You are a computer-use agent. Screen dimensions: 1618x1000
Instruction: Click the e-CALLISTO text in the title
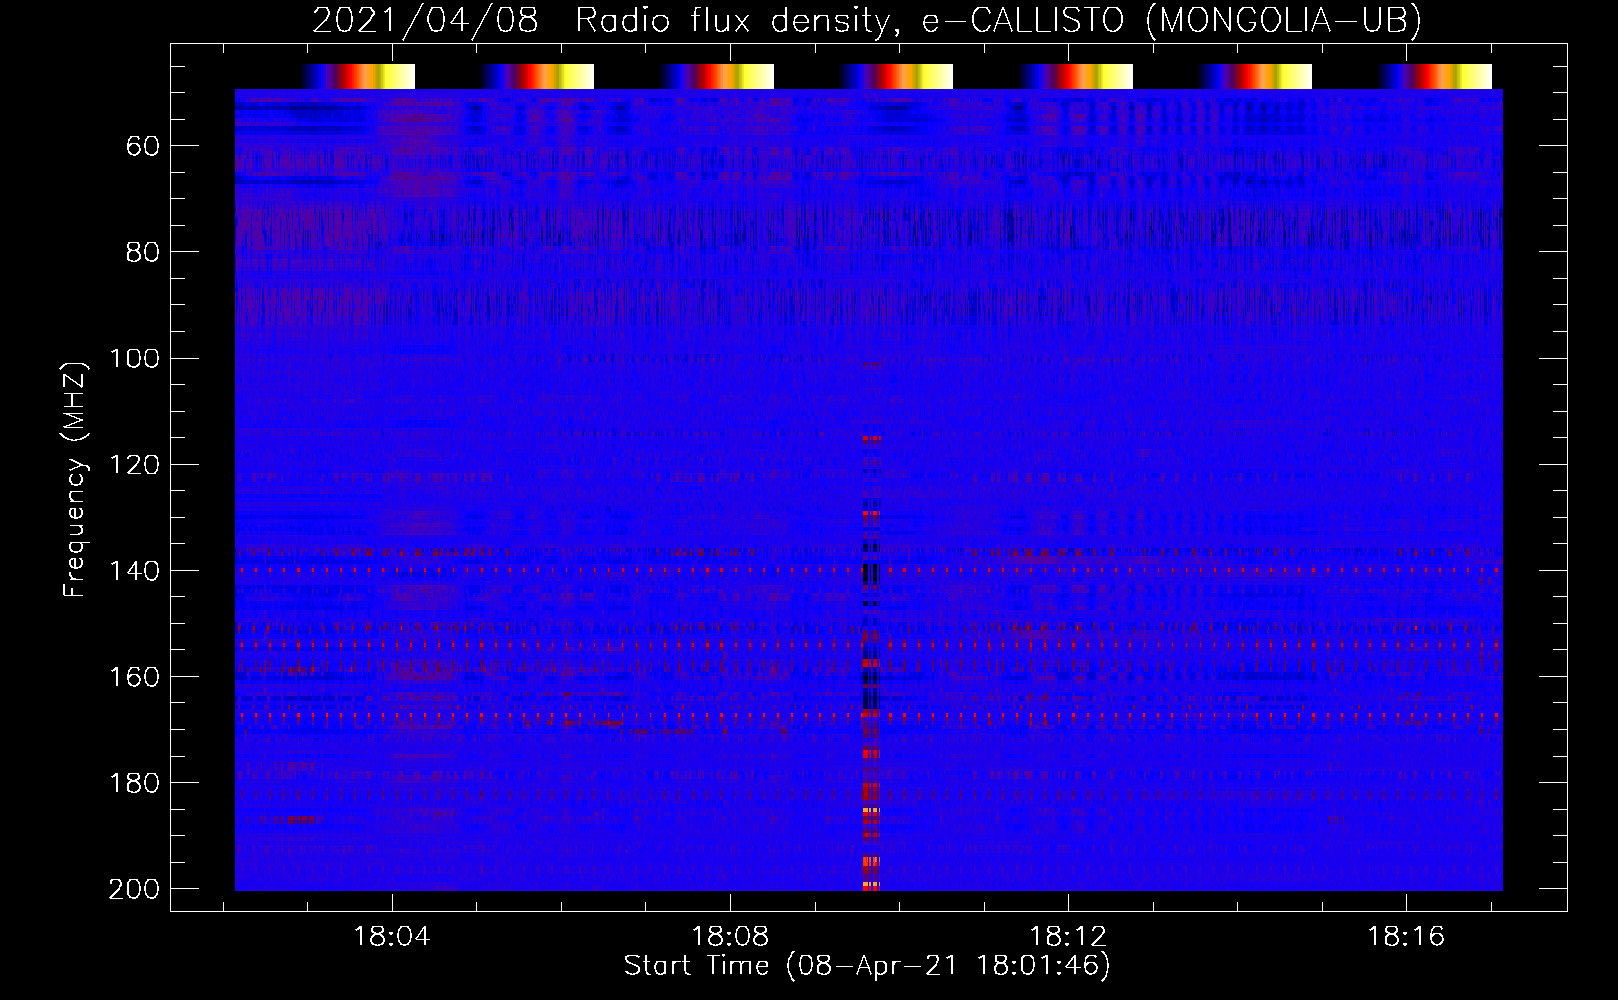1024,20
